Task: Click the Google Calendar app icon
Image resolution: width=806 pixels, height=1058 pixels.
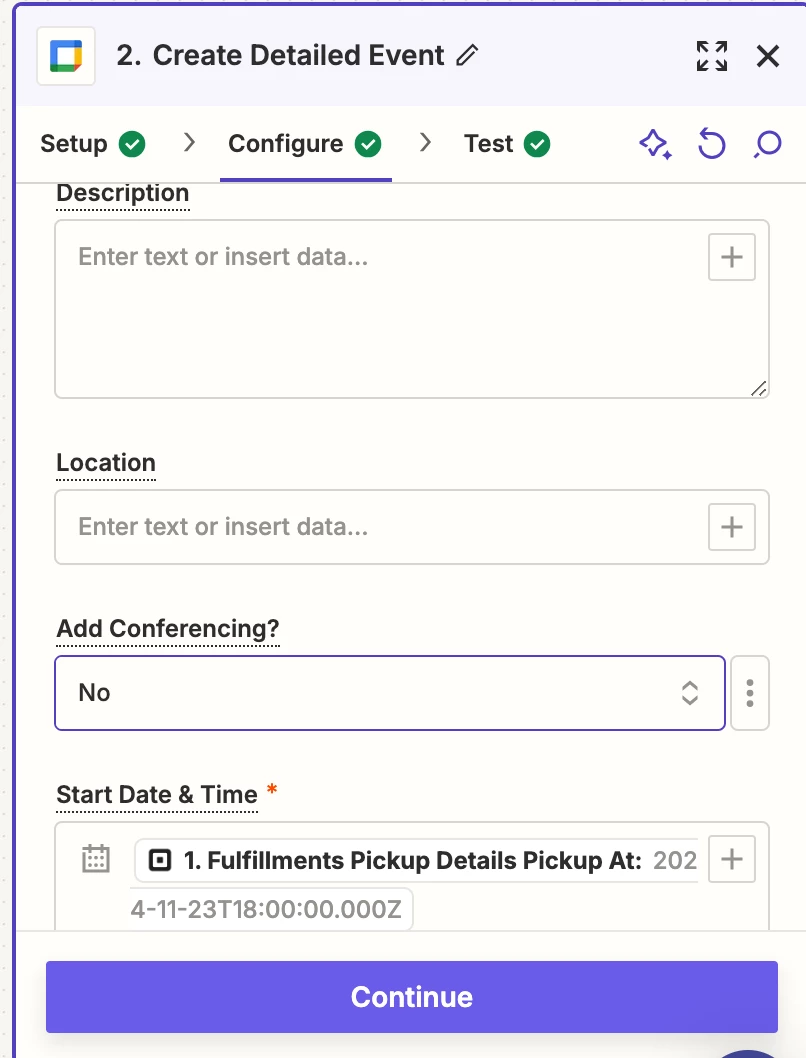Action: 66,56
